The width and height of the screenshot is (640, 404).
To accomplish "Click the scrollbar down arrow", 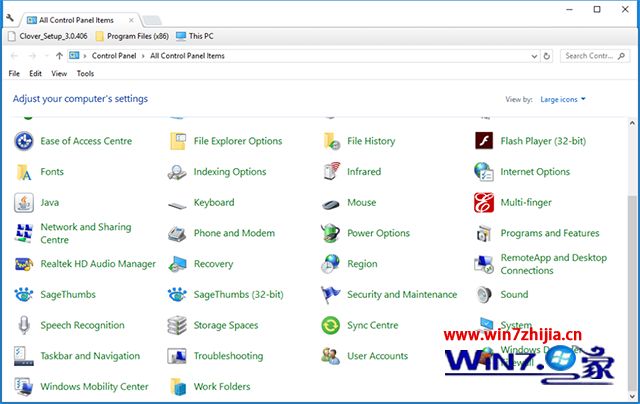I will click(x=632, y=397).
